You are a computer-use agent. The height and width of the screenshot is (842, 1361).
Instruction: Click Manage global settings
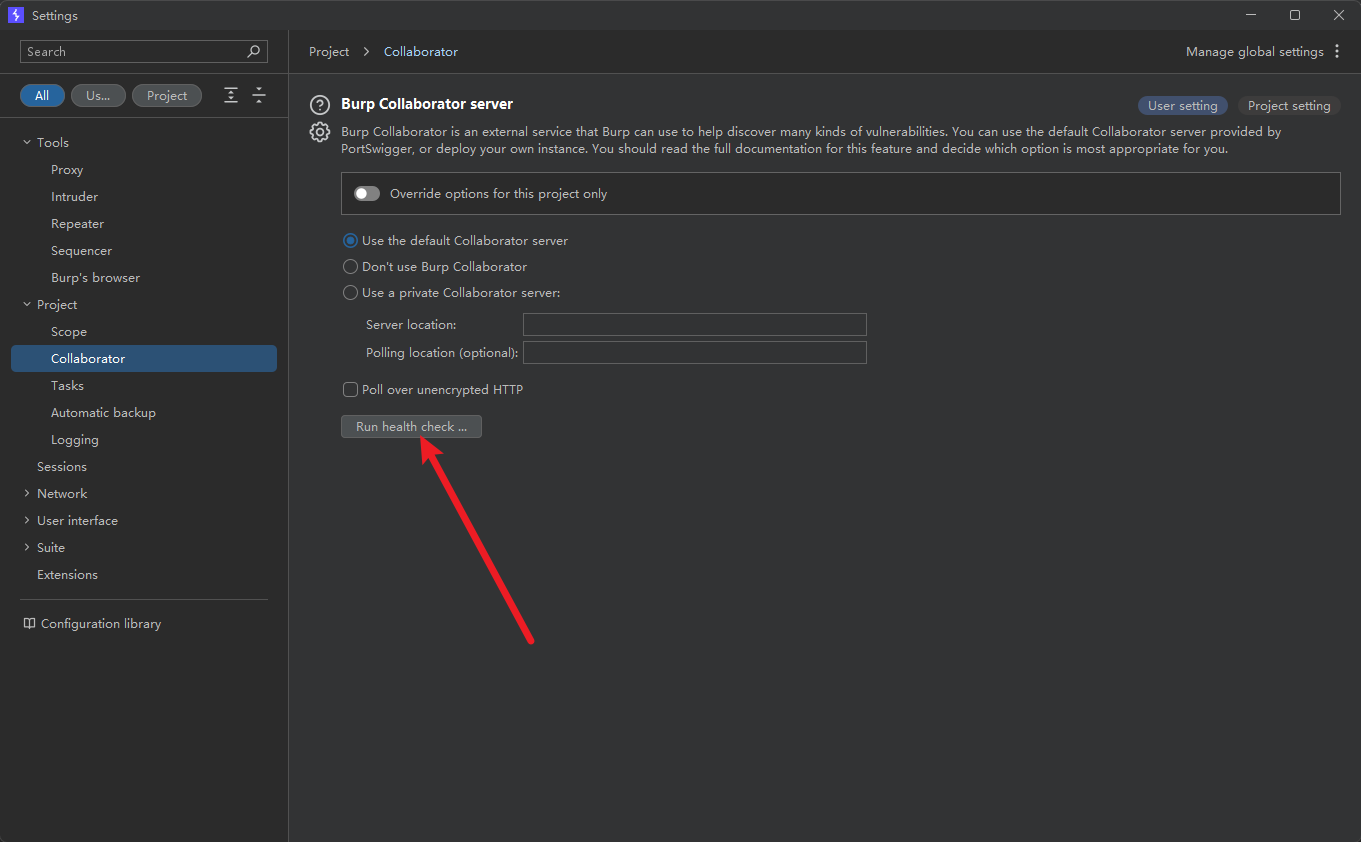(x=1254, y=51)
